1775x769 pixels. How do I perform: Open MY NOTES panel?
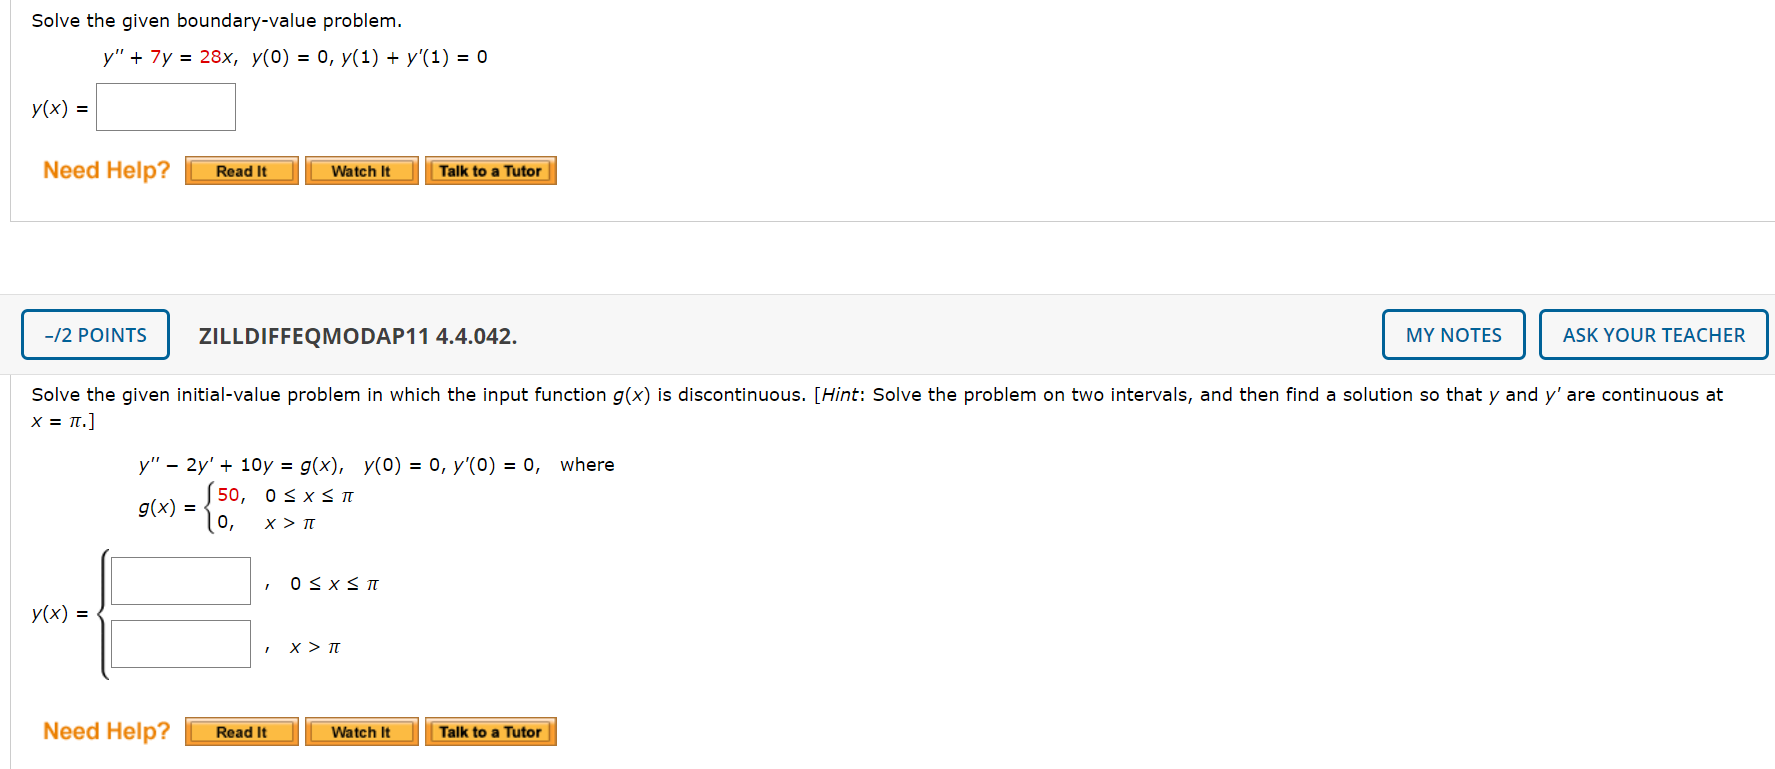pyautogui.click(x=1452, y=334)
